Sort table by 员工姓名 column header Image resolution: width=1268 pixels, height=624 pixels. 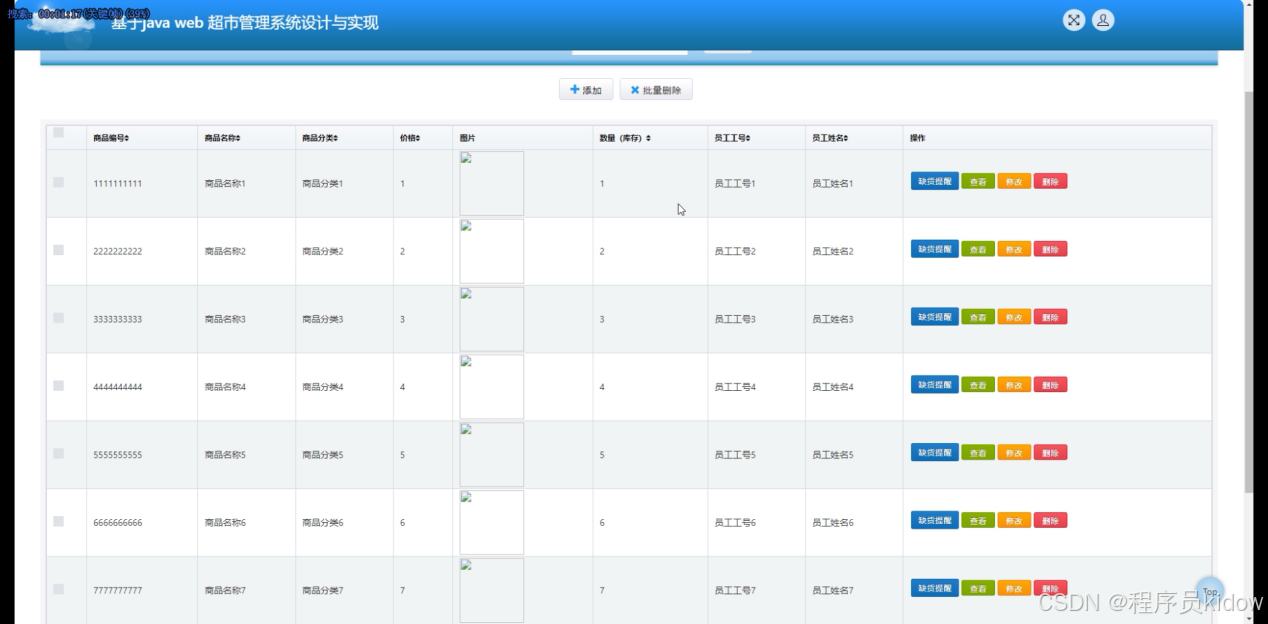pos(830,138)
